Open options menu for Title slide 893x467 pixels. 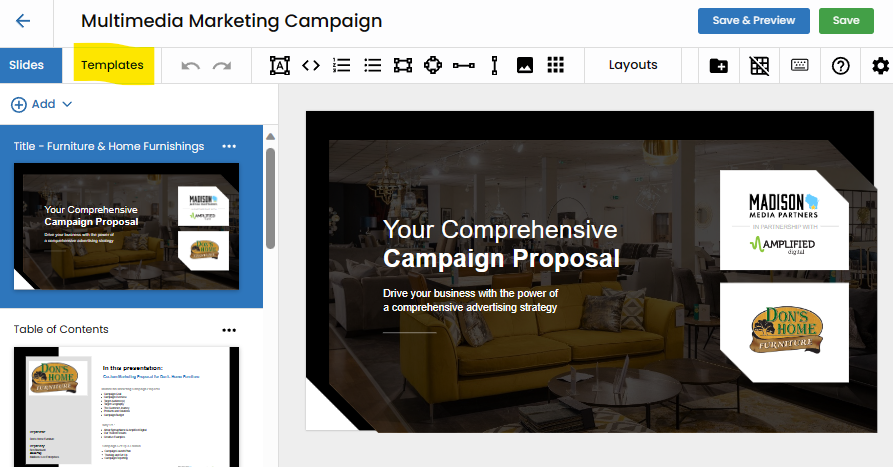pyautogui.click(x=229, y=147)
